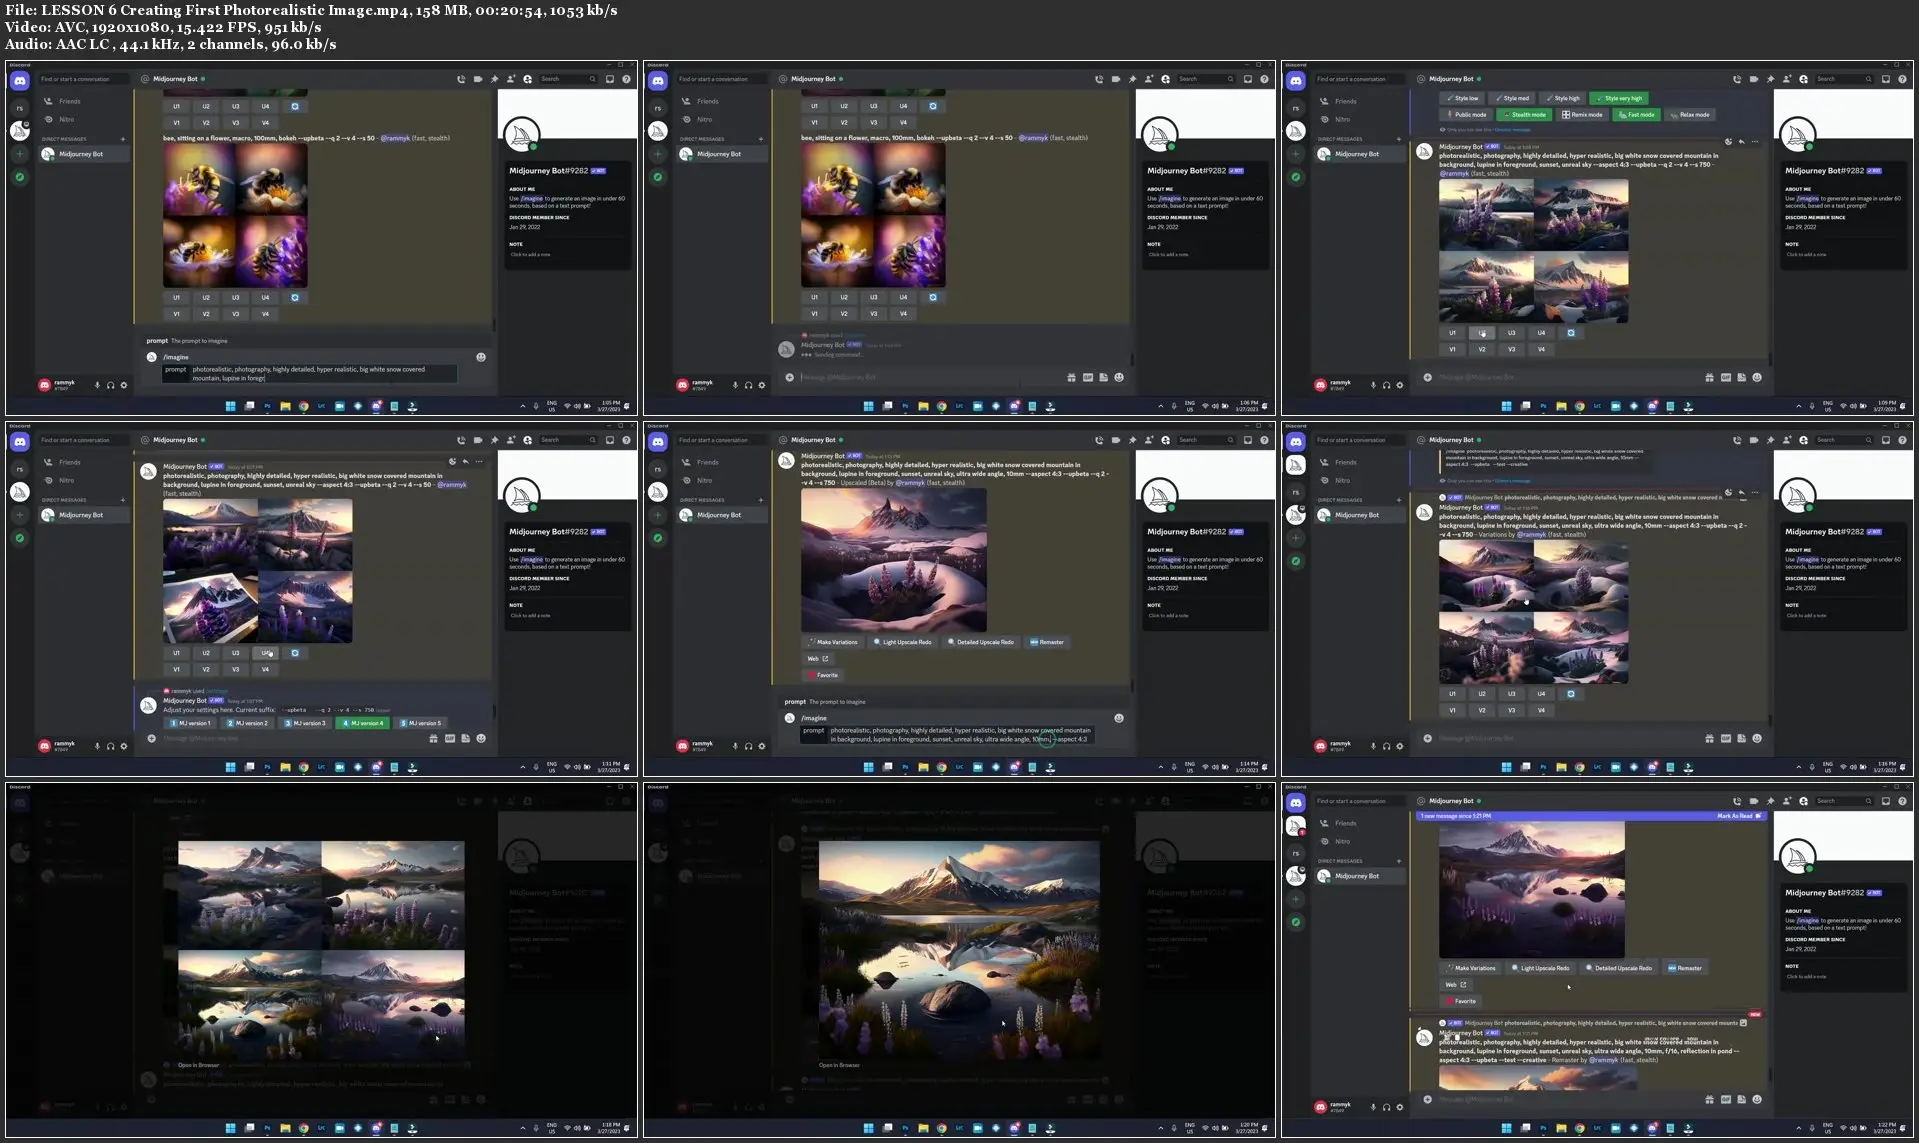
Task: Expand hidden tray icons in Style buttons frame
Action: pos(1798,406)
